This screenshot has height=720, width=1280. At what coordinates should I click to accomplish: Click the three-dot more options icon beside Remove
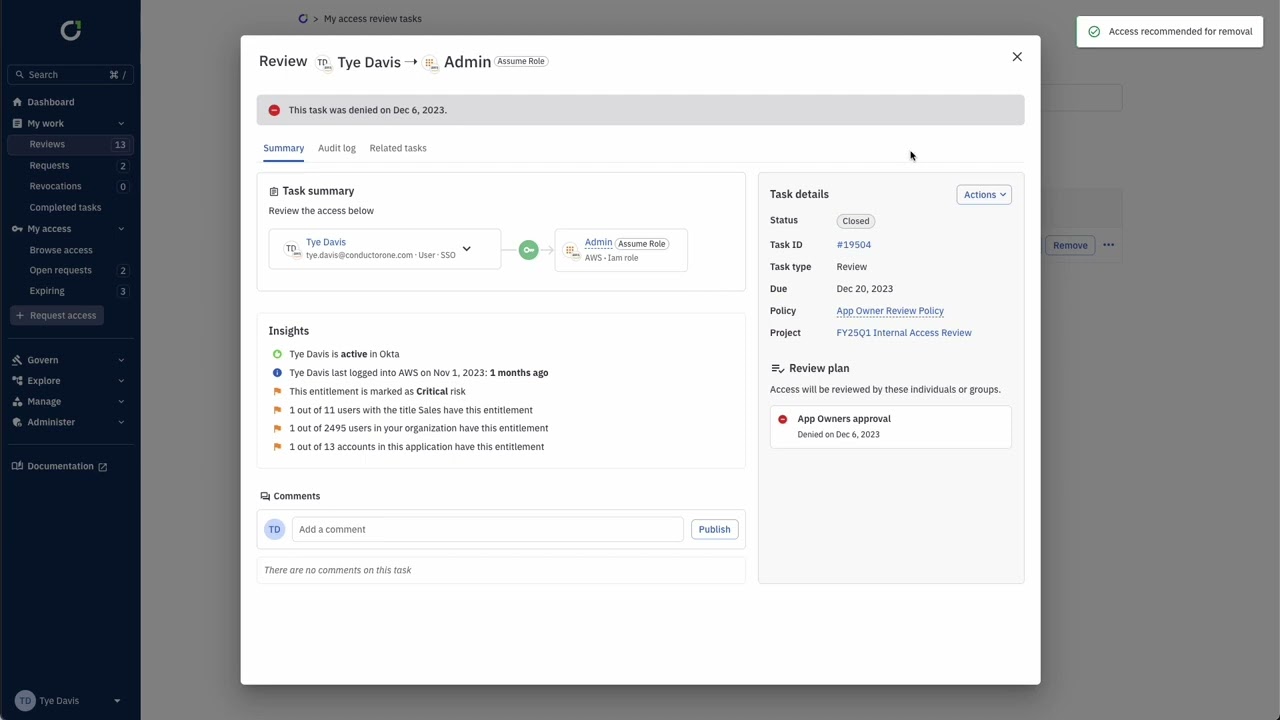click(x=1108, y=245)
